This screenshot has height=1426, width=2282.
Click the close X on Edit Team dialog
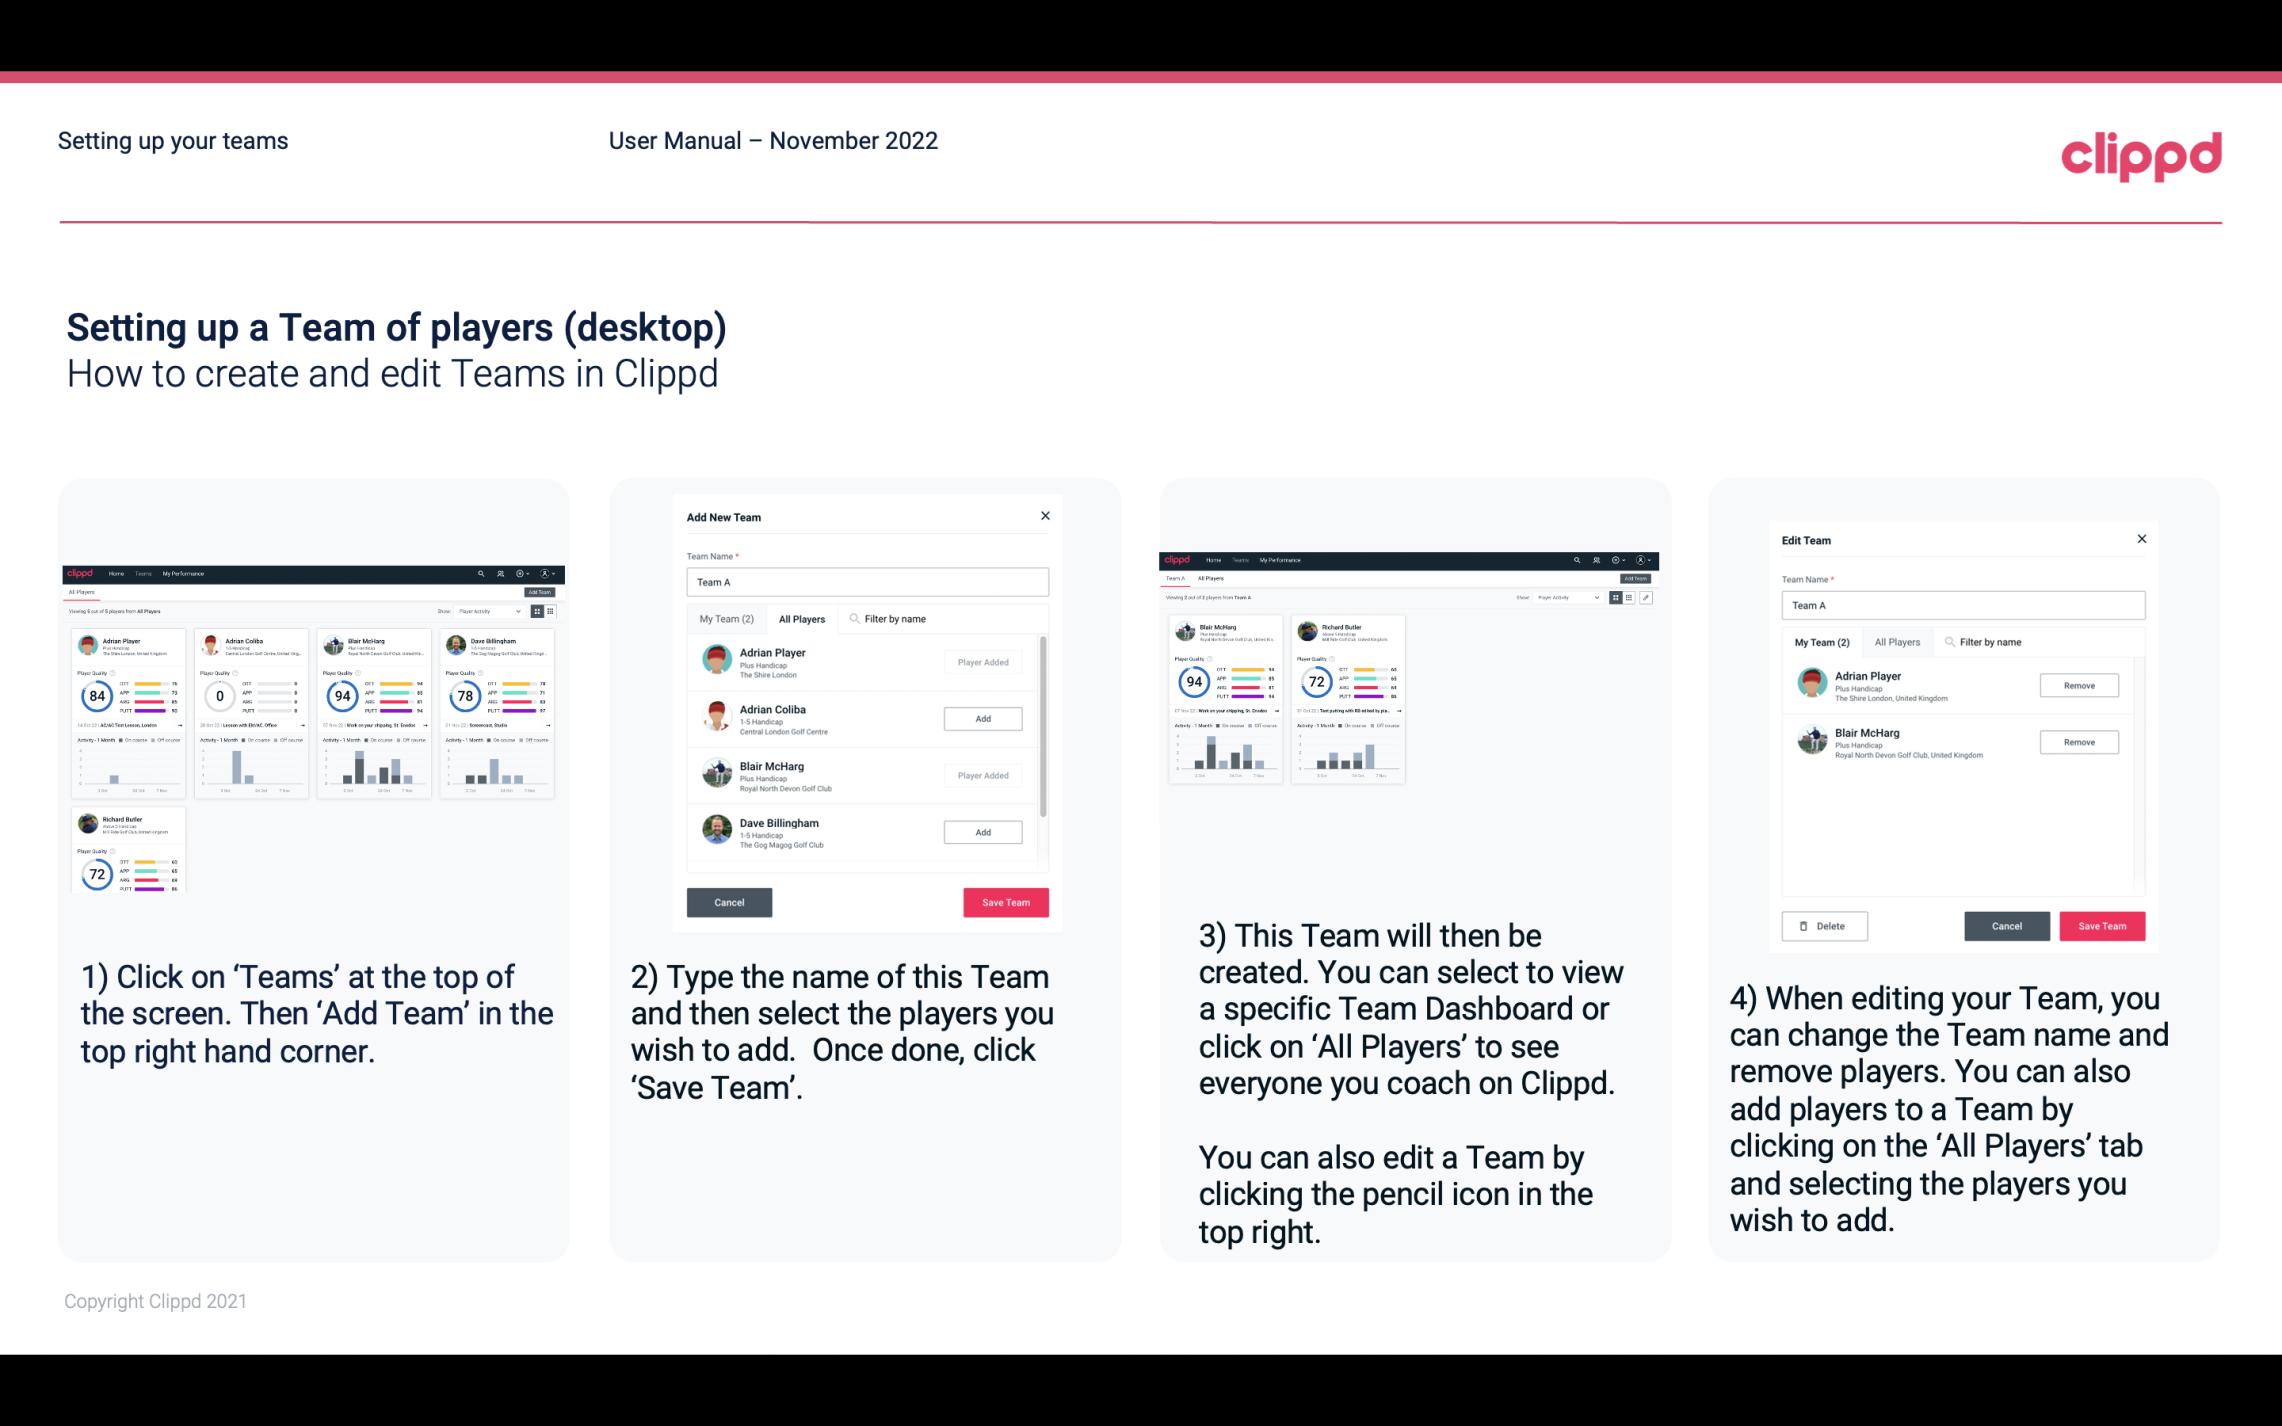(2141, 539)
